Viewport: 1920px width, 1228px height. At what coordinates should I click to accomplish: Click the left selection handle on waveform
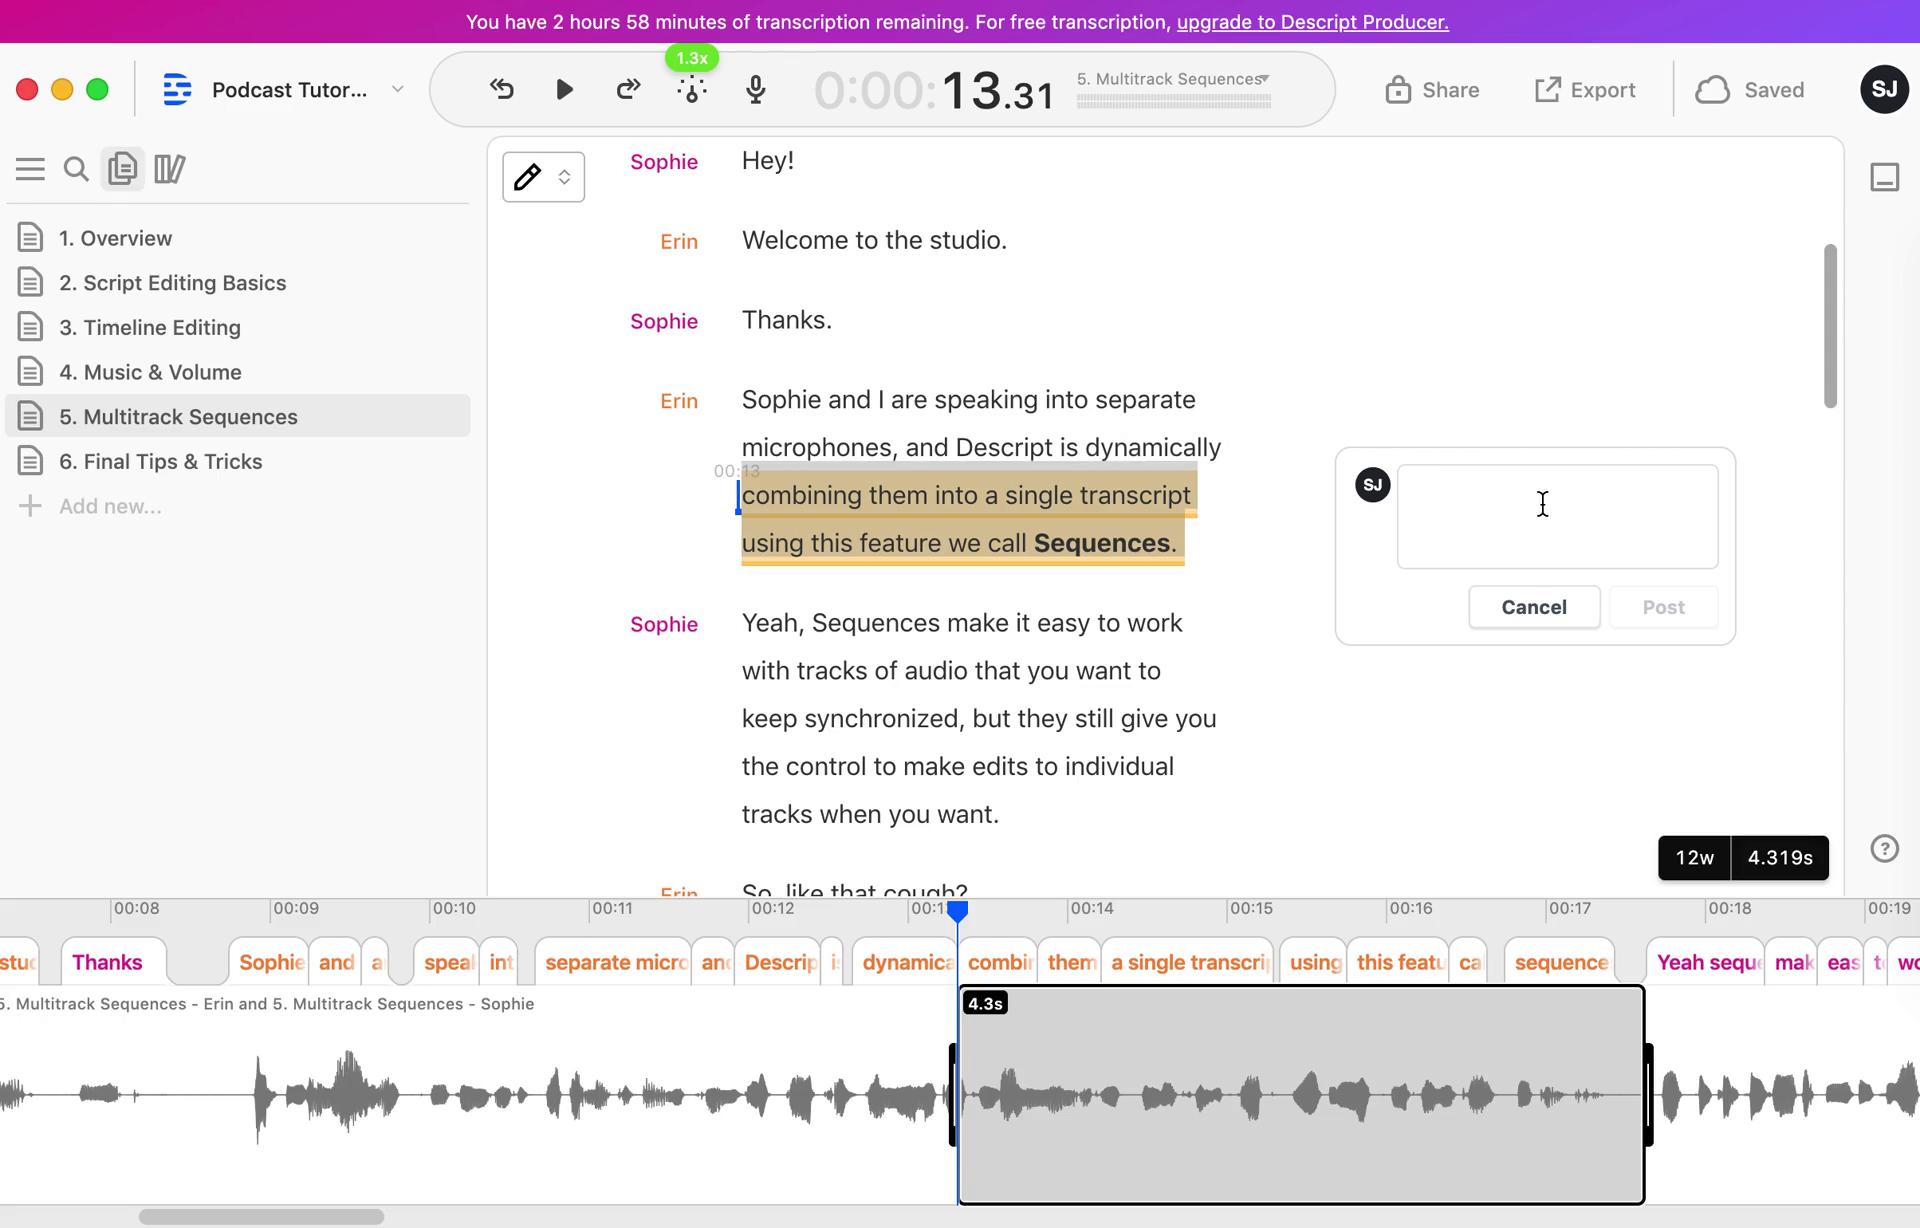click(x=952, y=1095)
